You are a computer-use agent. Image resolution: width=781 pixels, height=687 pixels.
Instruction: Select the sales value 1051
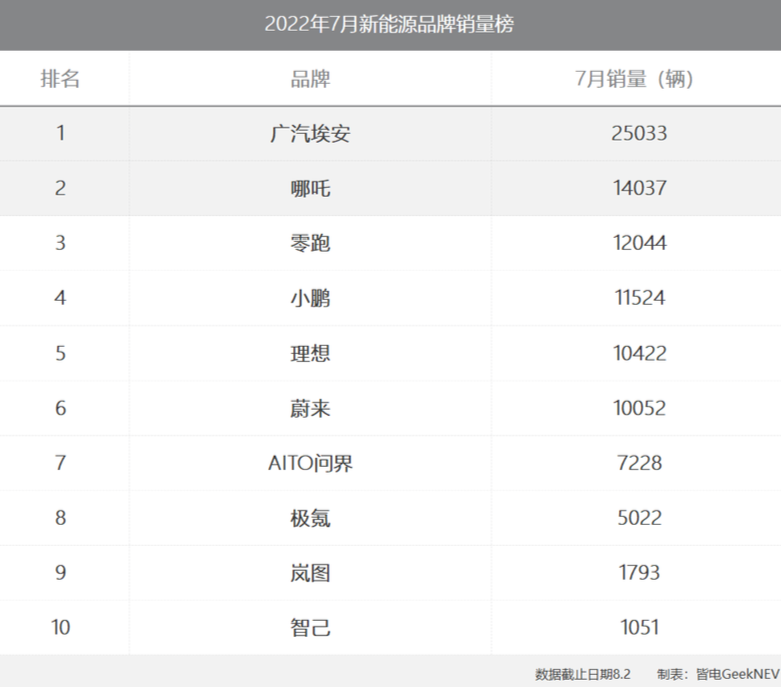640,627
